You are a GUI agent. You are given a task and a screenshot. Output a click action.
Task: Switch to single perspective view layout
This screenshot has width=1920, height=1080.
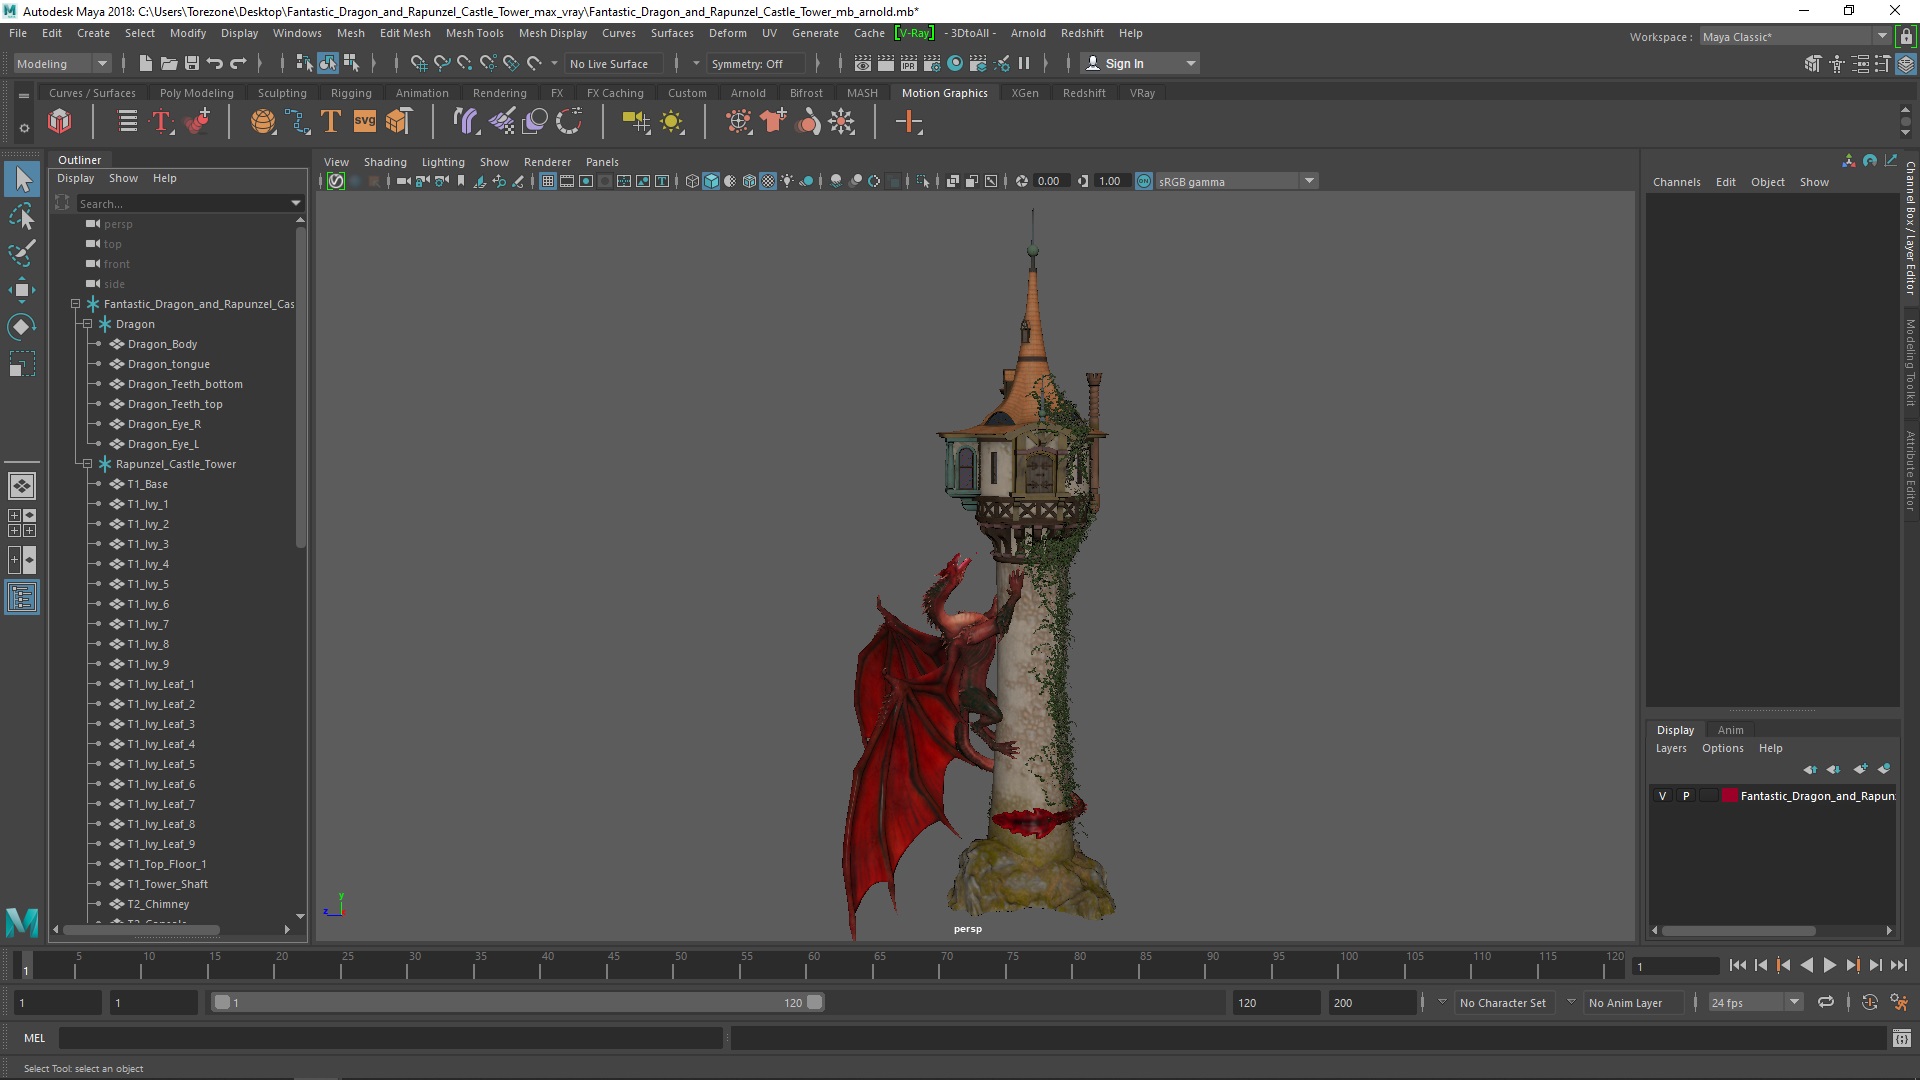(22, 486)
